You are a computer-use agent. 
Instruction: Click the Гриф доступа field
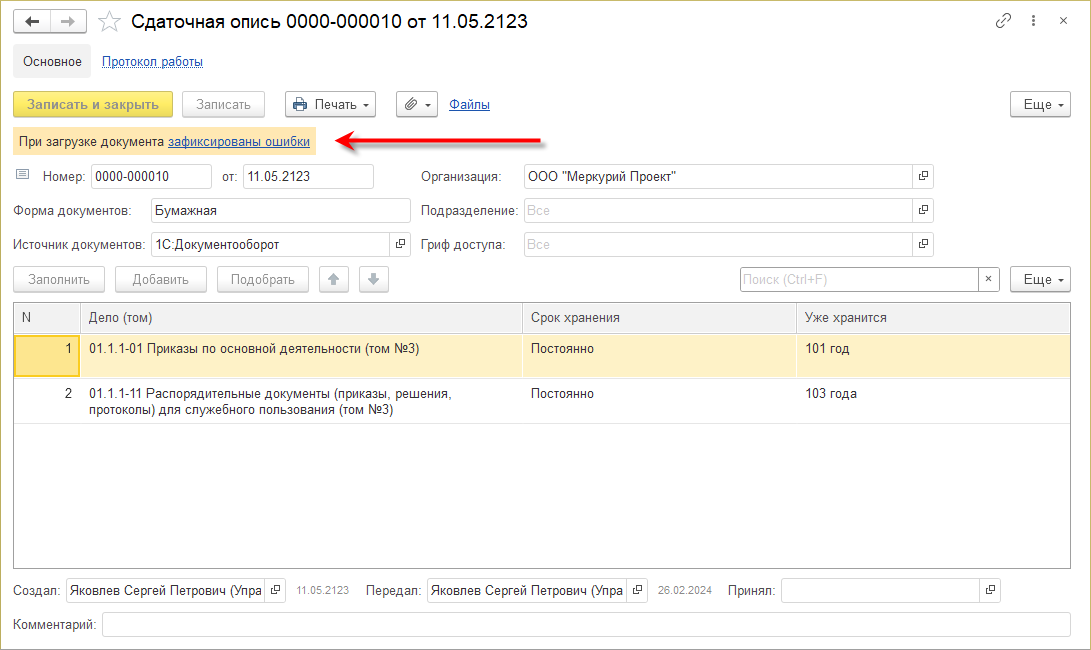tap(718, 244)
